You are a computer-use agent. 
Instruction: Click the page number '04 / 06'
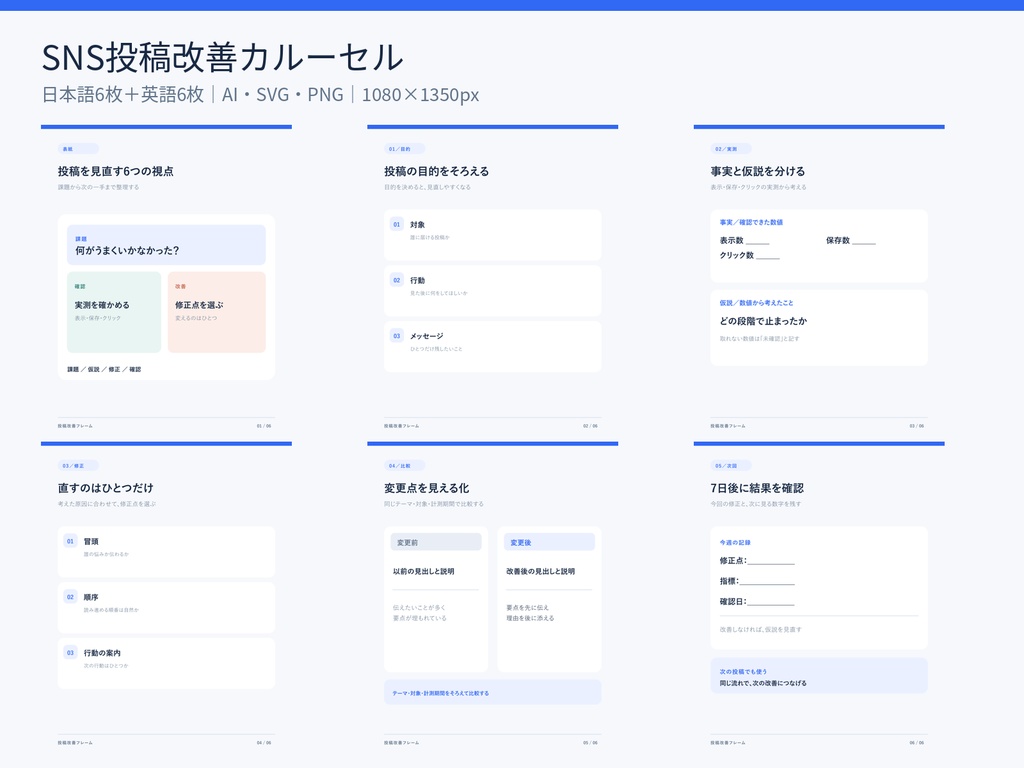264,743
